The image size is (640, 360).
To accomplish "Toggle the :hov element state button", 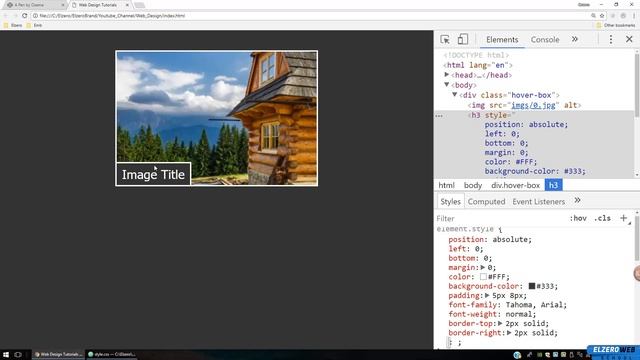I will click(x=578, y=218).
